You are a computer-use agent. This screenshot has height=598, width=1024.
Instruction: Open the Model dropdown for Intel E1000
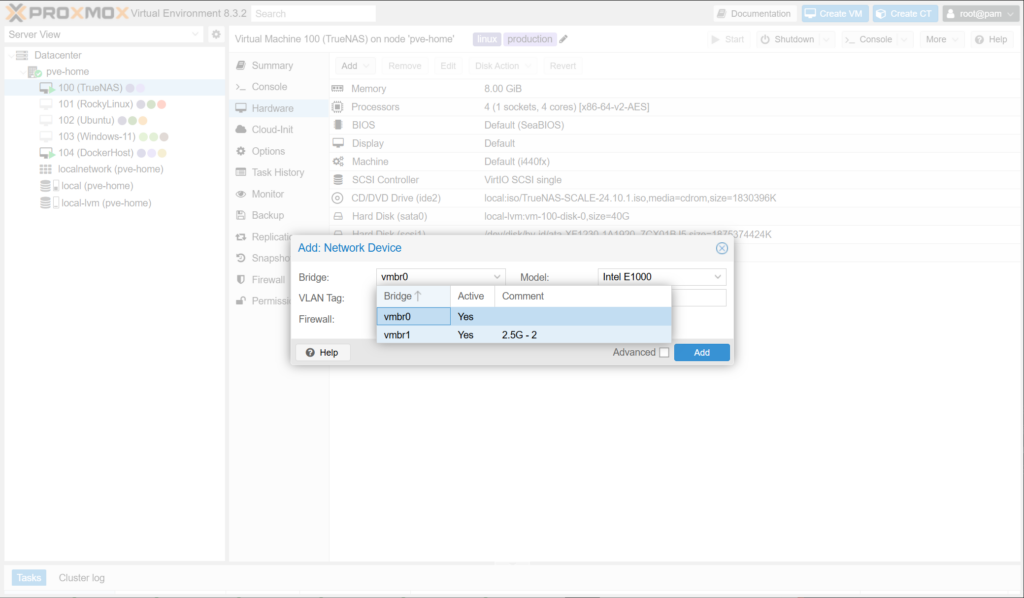[718, 277]
